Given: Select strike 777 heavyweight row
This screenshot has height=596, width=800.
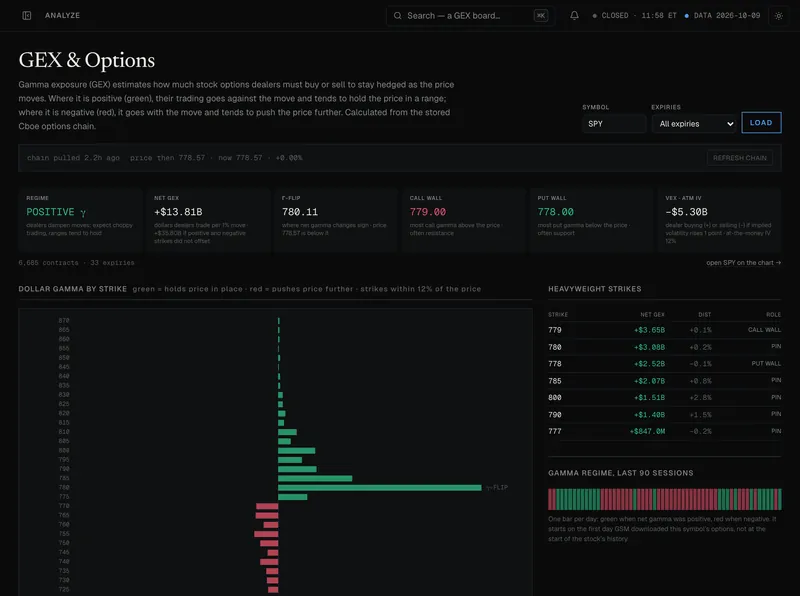Looking at the screenshot, I should pyautogui.click(x=664, y=431).
